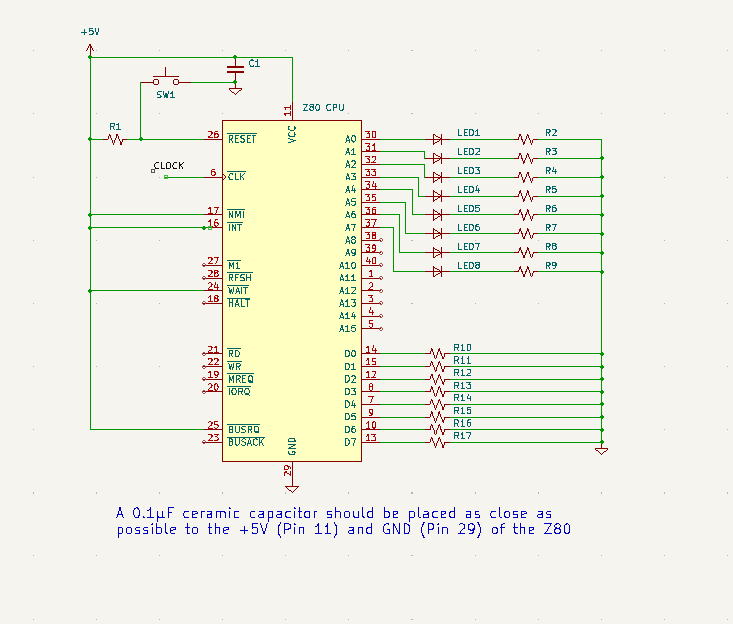Select the R1 resistor symbol
The image size is (733, 624).
tap(116, 139)
